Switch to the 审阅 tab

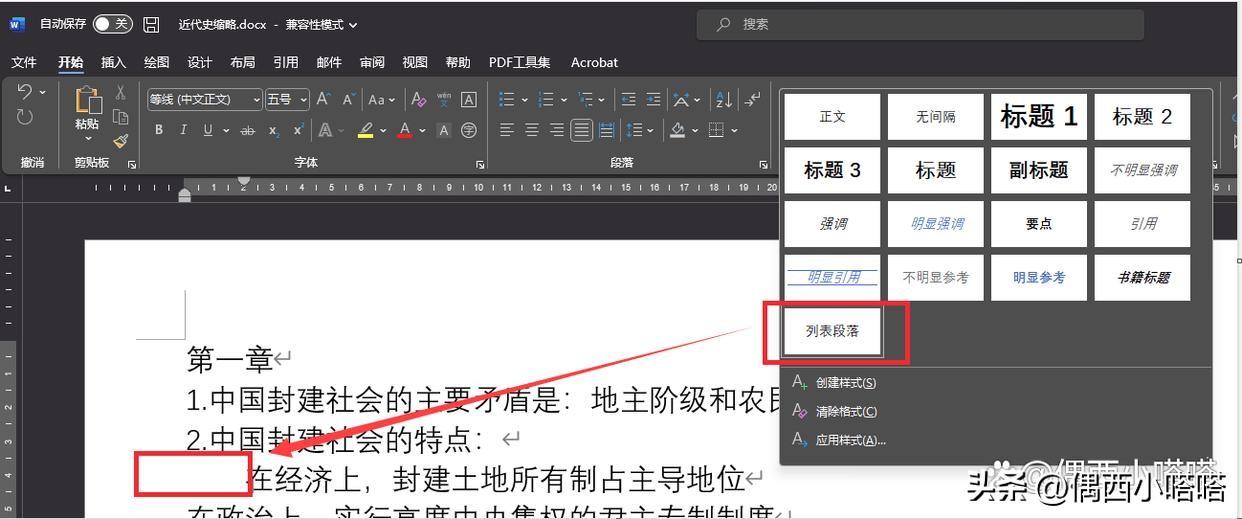[x=372, y=62]
